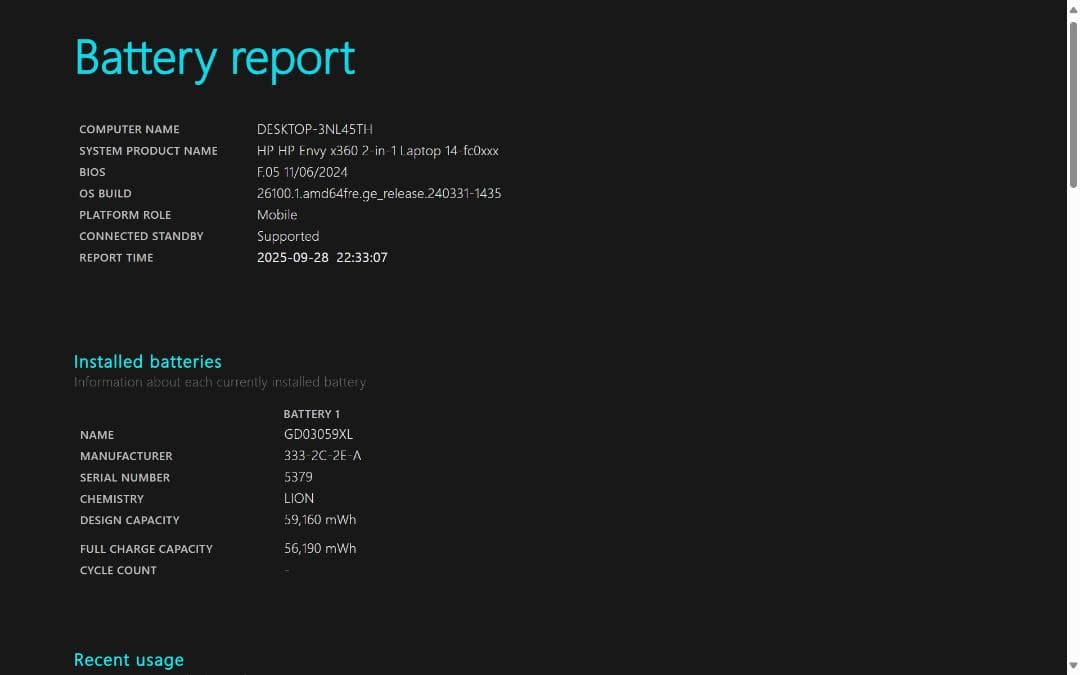Select the battery name GD03059XL
1080x675 pixels.
316,434
